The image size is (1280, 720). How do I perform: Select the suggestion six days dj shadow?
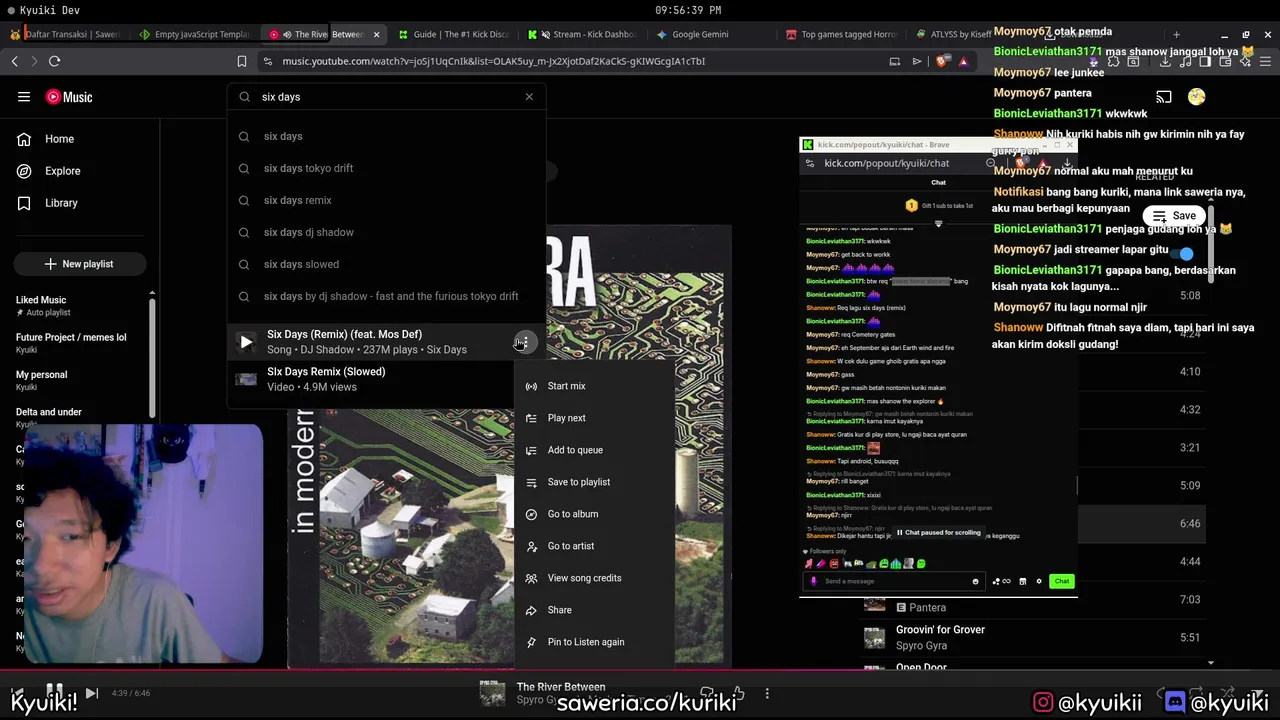coord(387,232)
